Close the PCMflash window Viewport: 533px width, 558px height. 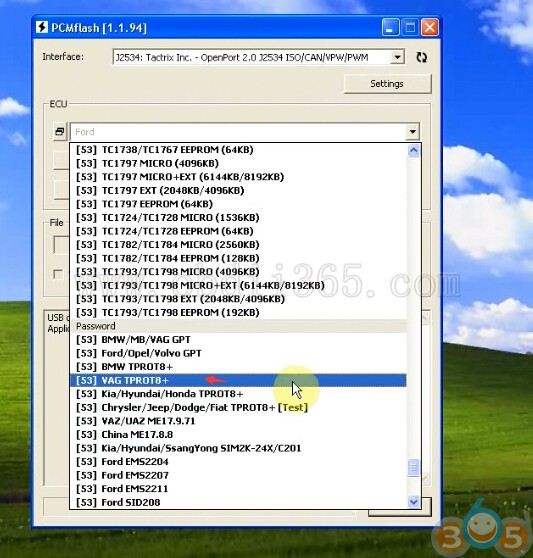pyautogui.click(x=430, y=27)
